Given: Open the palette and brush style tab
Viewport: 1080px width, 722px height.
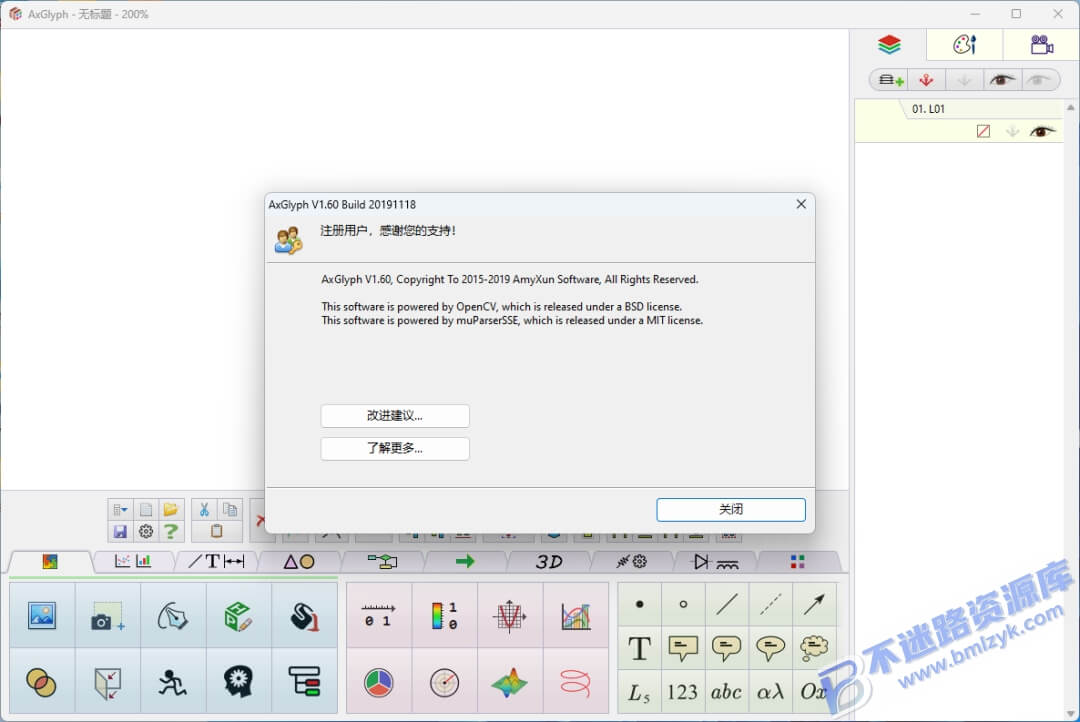Looking at the screenshot, I should click(x=964, y=45).
